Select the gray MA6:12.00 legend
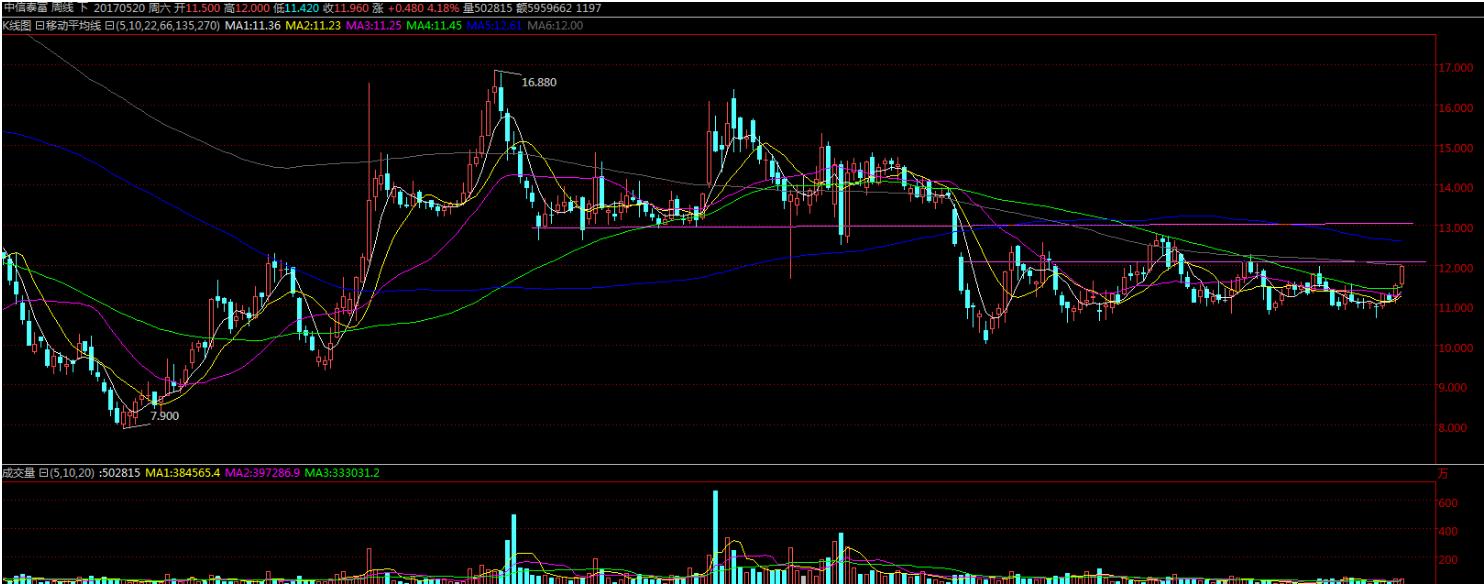The height and width of the screenshot is (584, 1484). click(x=554, y=25)
